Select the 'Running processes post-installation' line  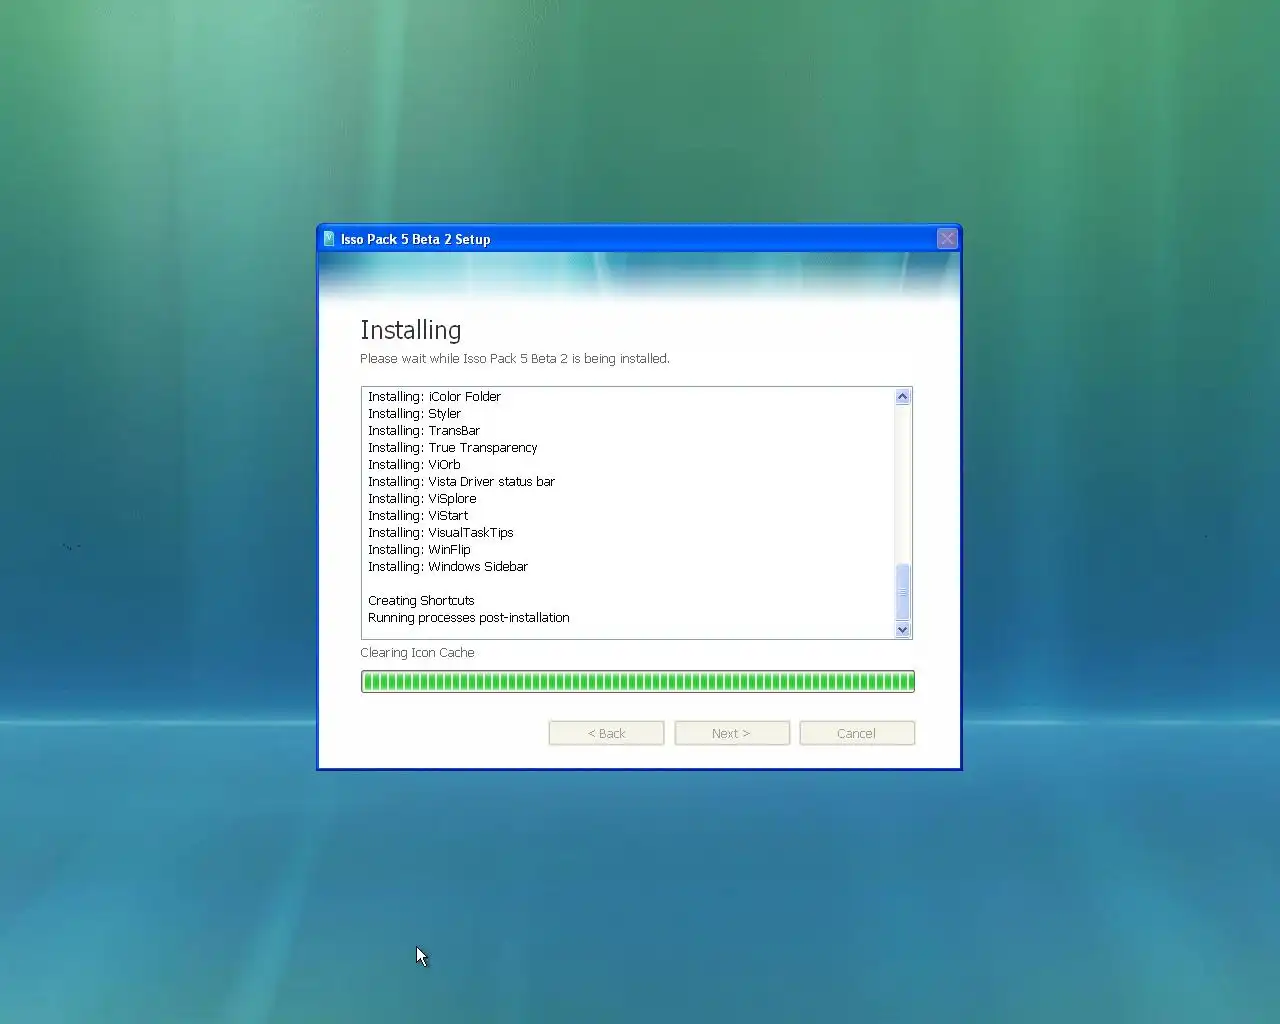coord(468,618)
